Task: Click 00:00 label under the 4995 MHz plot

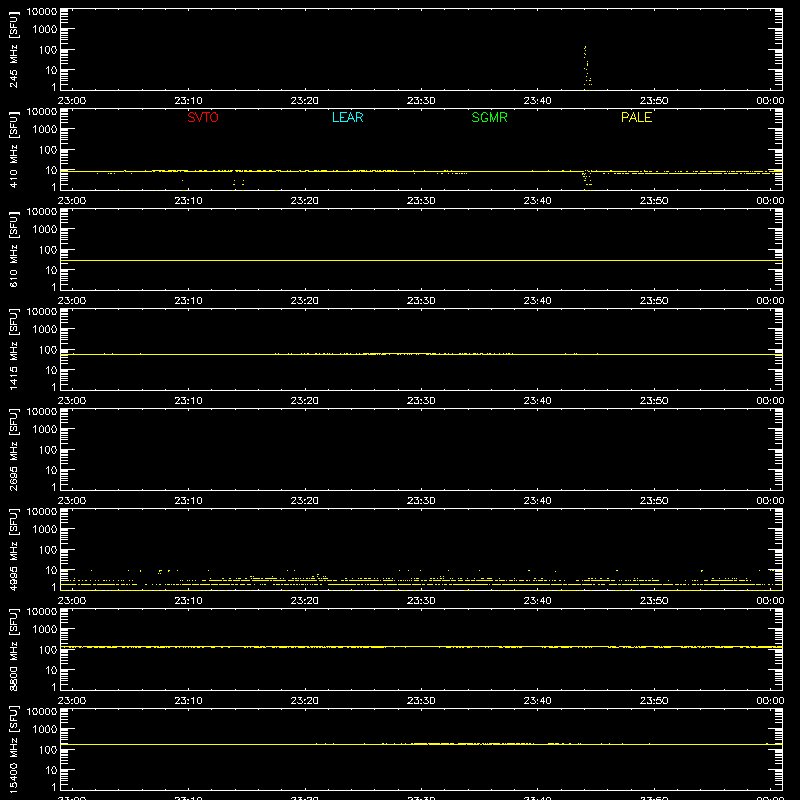Action: [x=770, y=601]
